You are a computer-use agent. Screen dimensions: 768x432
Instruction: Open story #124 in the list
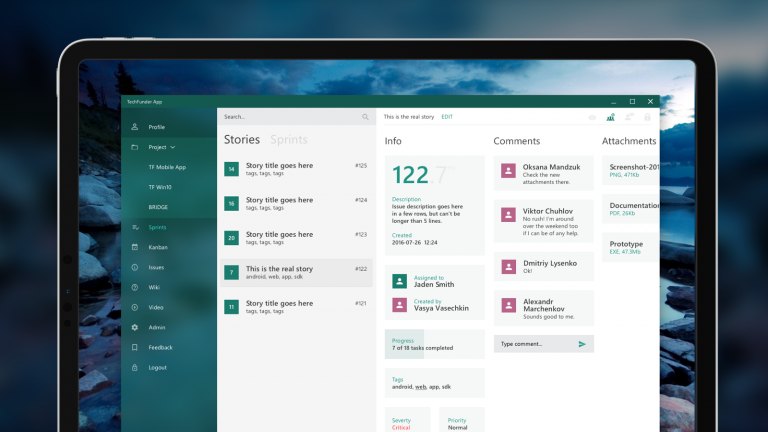point(296,203)
